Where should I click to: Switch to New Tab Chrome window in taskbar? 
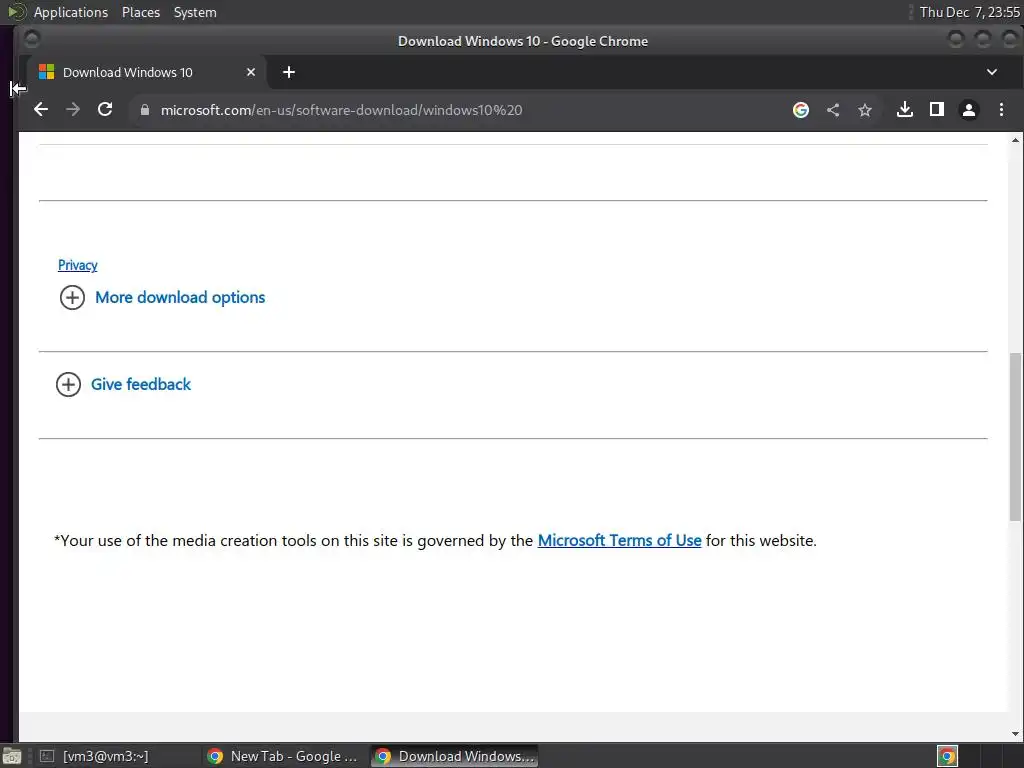click(x=282, y=756)
